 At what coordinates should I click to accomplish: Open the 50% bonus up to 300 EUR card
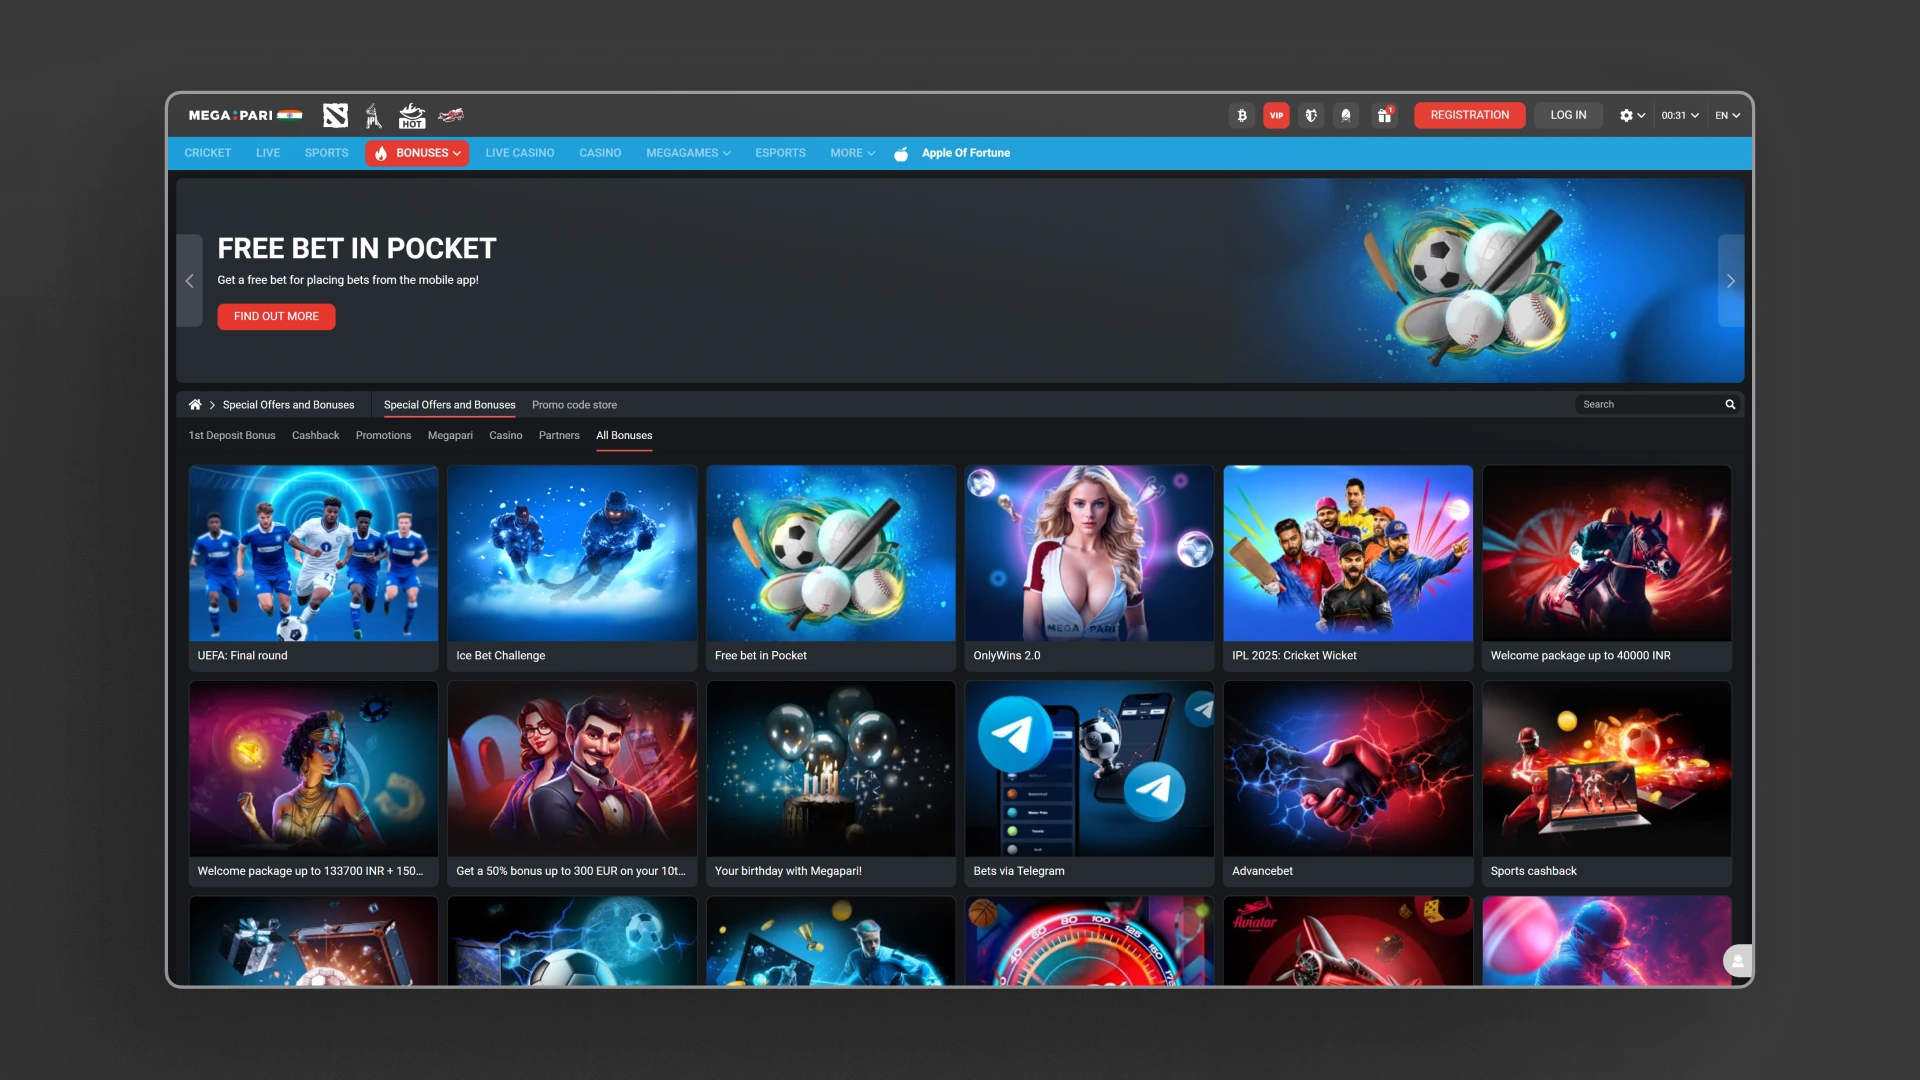tap(572, 783)
